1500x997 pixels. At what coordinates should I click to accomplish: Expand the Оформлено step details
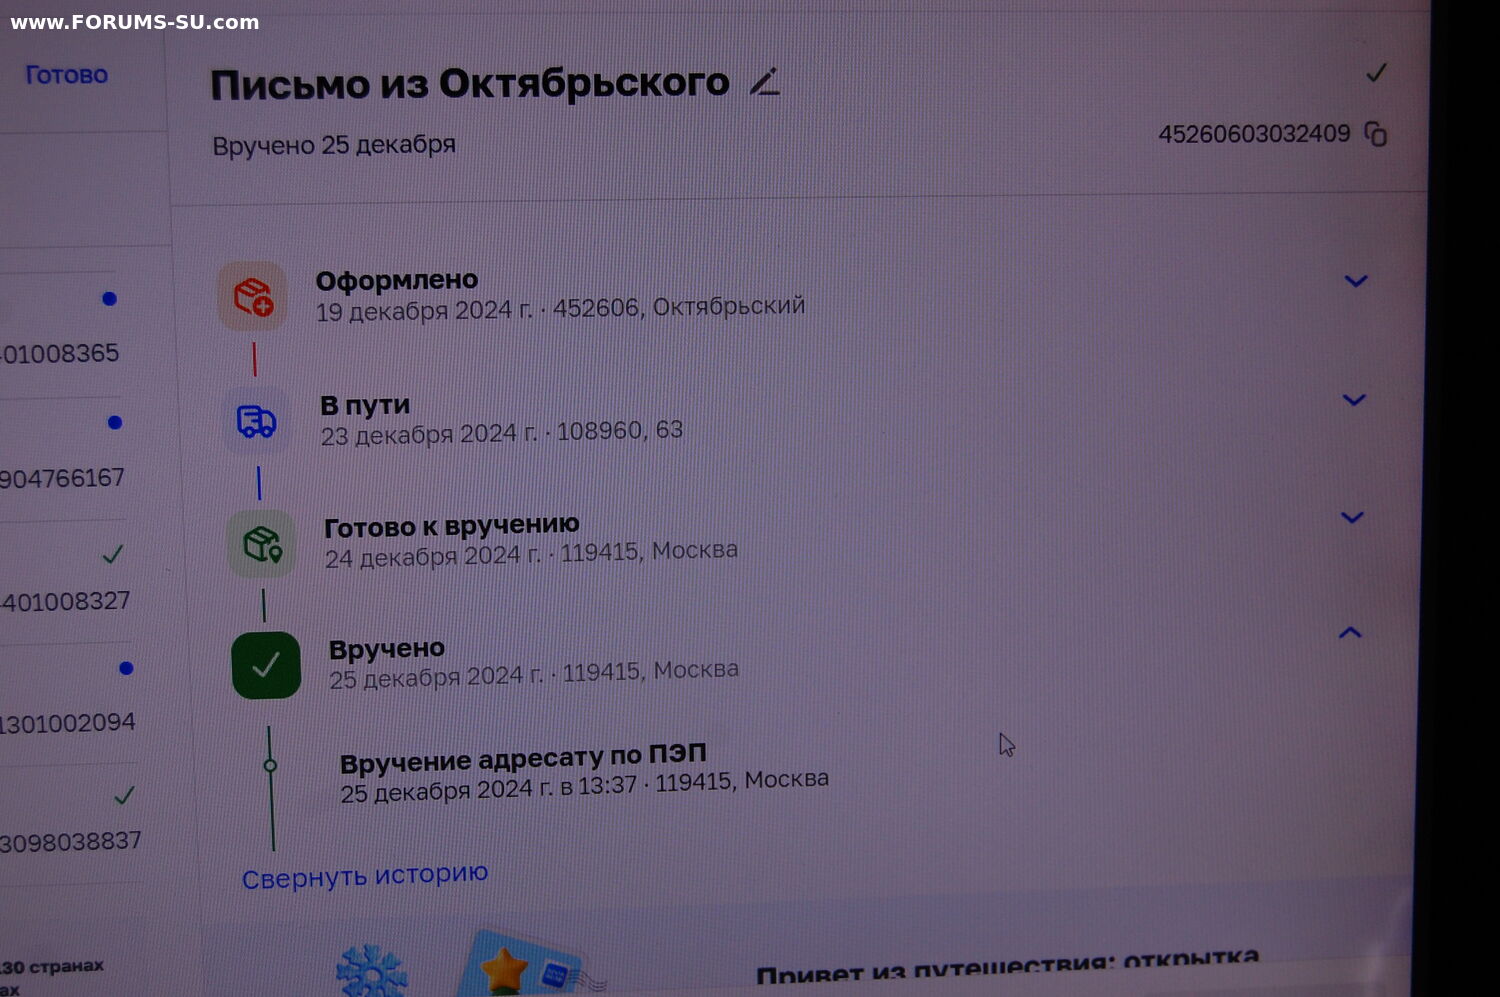point(1355,281)
